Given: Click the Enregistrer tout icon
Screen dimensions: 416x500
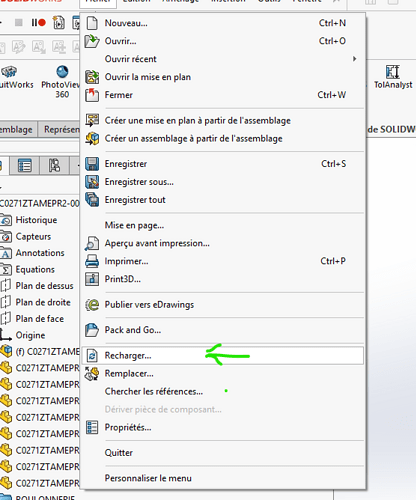Looking at the screenshot, I should (92, 200).
